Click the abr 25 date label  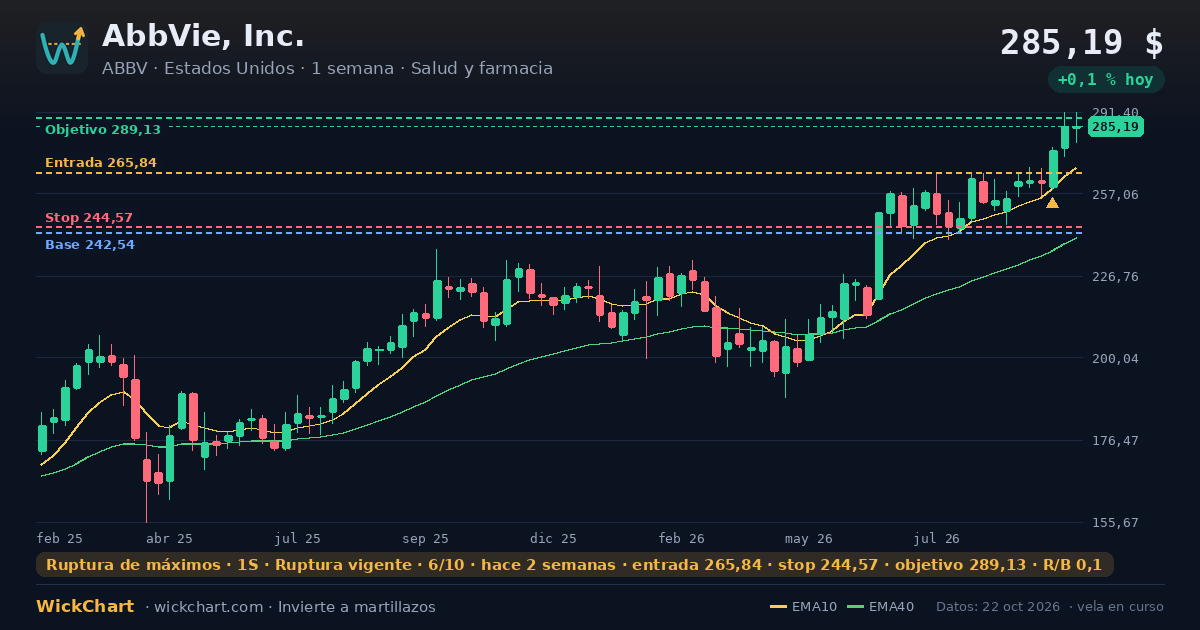coord(169,538)
